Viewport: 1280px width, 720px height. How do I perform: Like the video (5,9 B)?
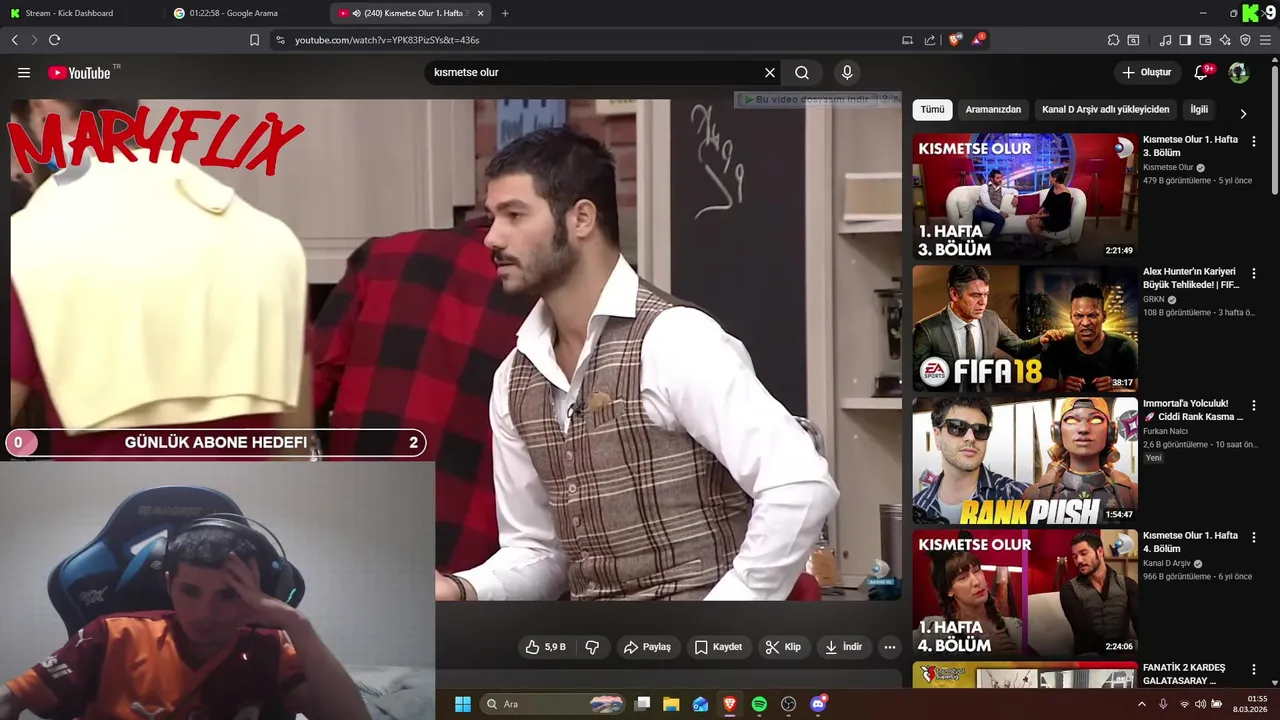coord(546,647)
